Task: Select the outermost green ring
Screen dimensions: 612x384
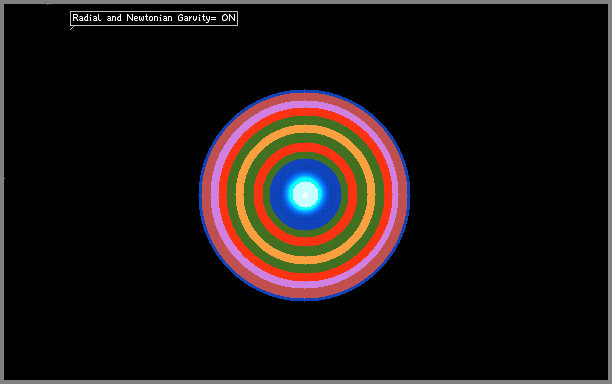Action: (305, 121)
